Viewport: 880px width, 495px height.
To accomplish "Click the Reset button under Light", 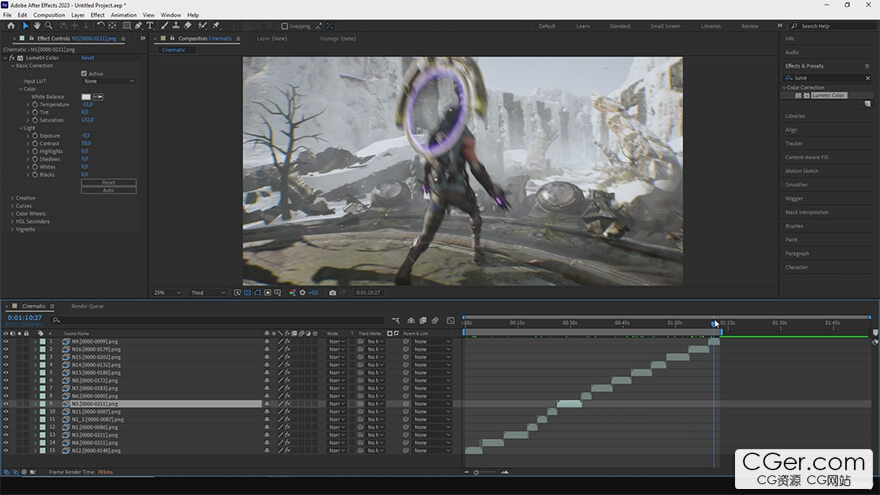I will (108, 182).
